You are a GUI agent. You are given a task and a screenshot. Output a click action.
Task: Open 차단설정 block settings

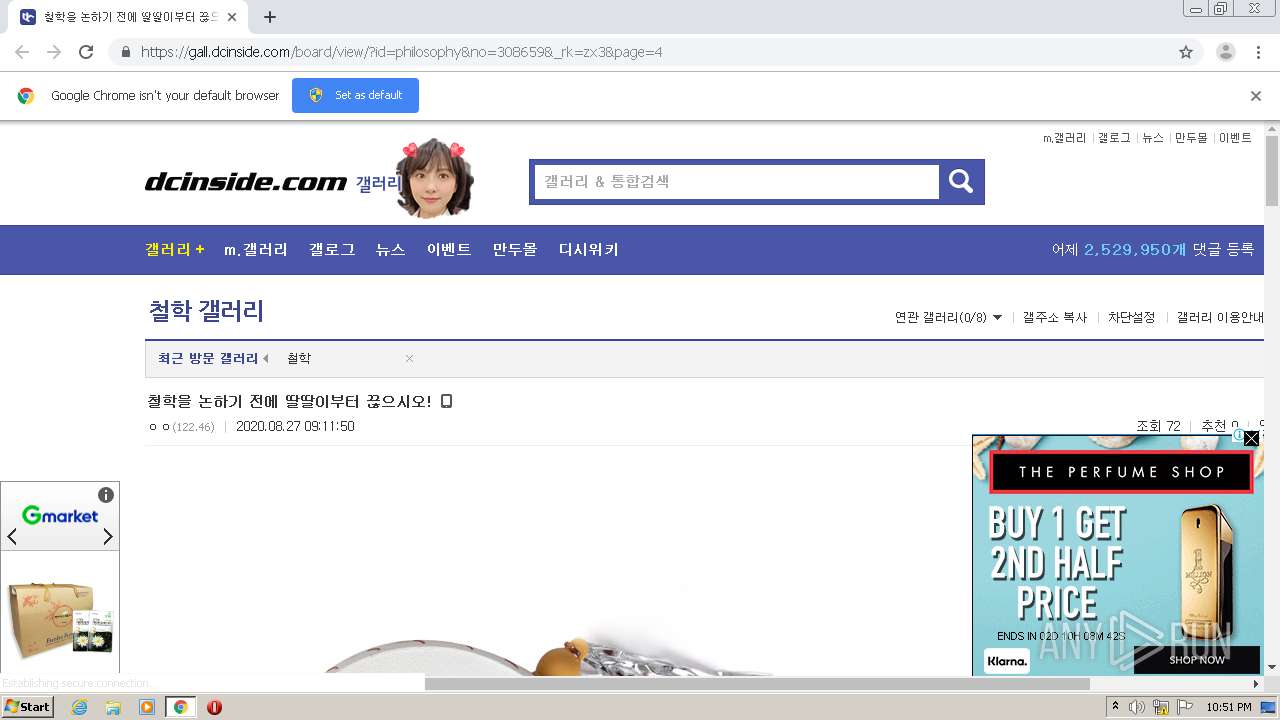[x=1132, y=317]
